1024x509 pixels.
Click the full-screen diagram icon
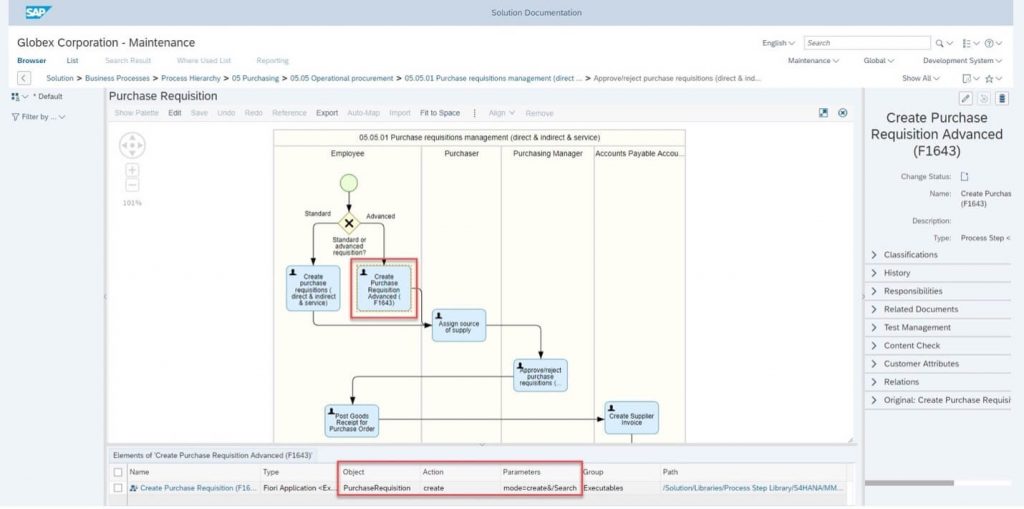[x=824, y=112]
